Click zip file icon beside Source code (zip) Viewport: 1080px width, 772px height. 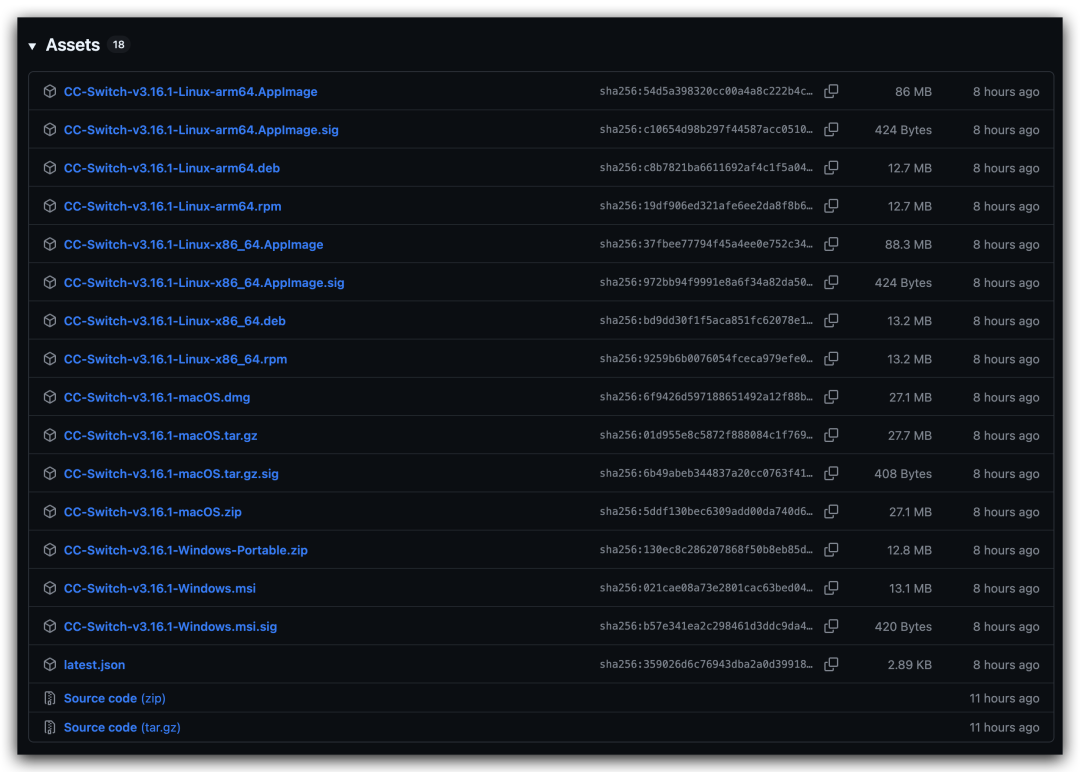click(50, 698)
